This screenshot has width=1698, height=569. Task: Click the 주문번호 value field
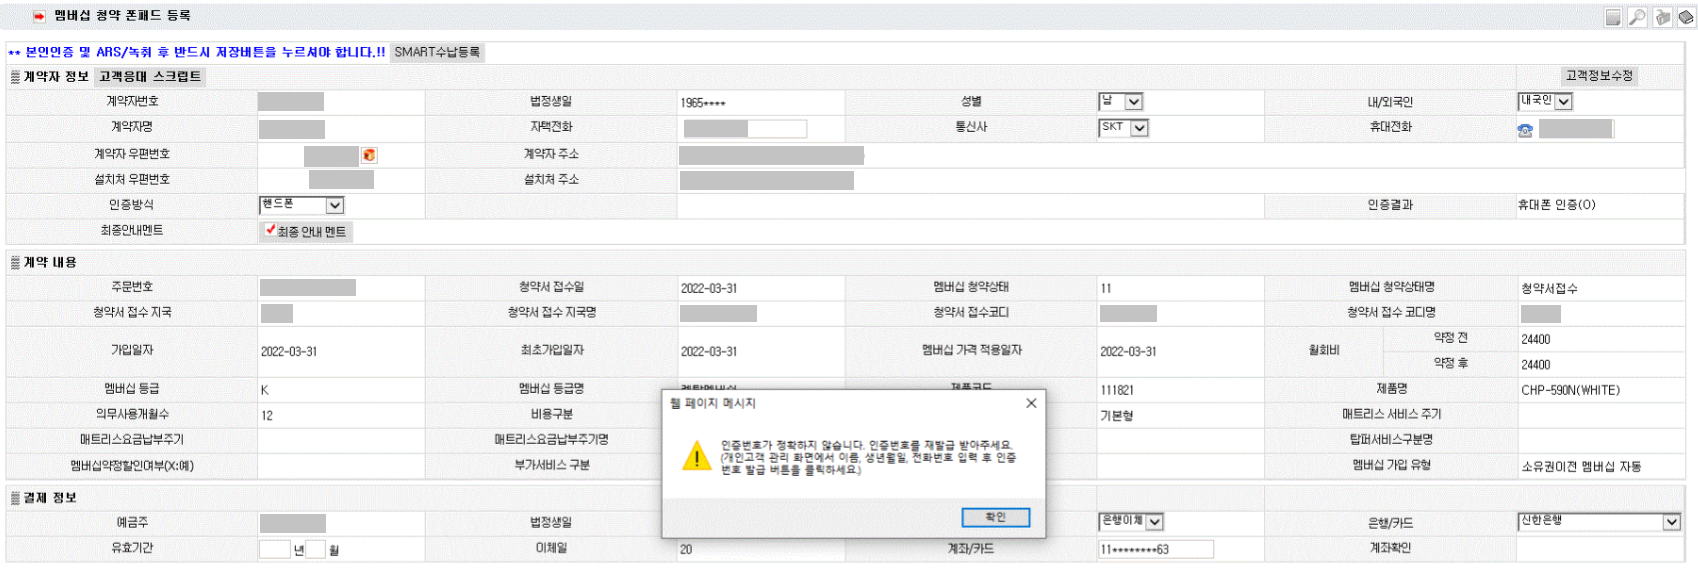[308, 288]
